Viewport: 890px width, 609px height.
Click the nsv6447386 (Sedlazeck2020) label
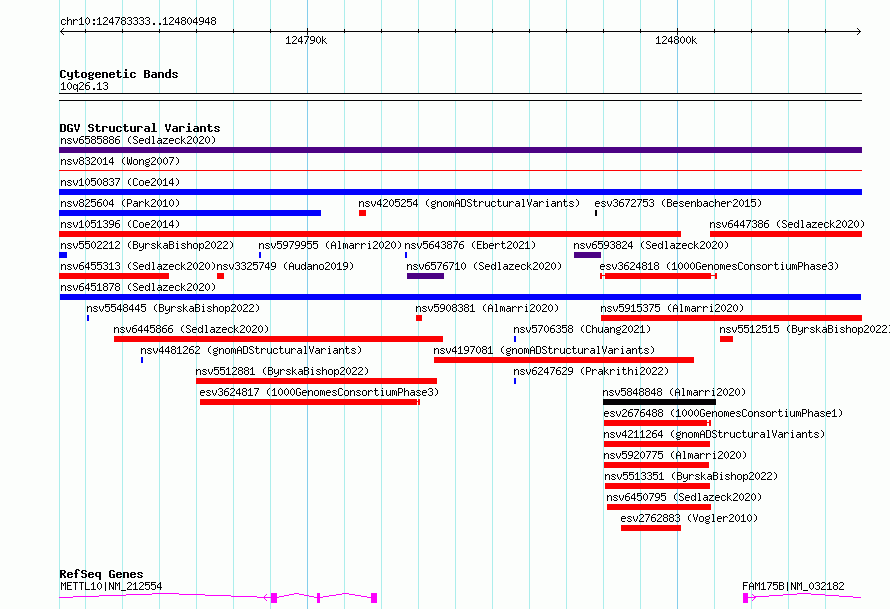787,224
